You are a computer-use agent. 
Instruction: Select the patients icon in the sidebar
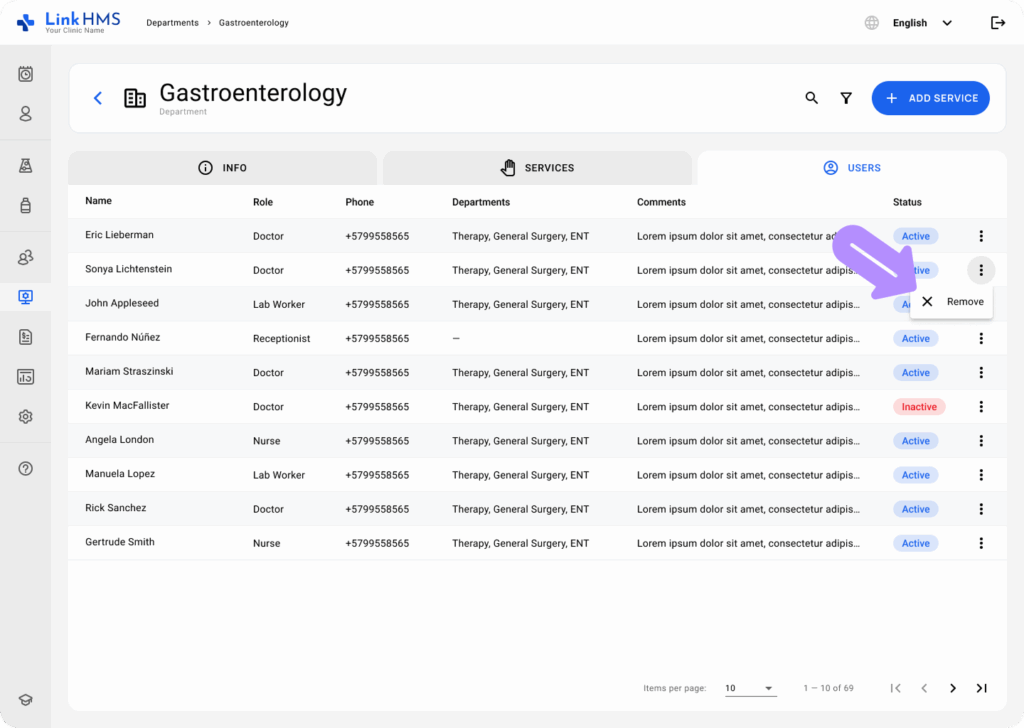[25, 114]
